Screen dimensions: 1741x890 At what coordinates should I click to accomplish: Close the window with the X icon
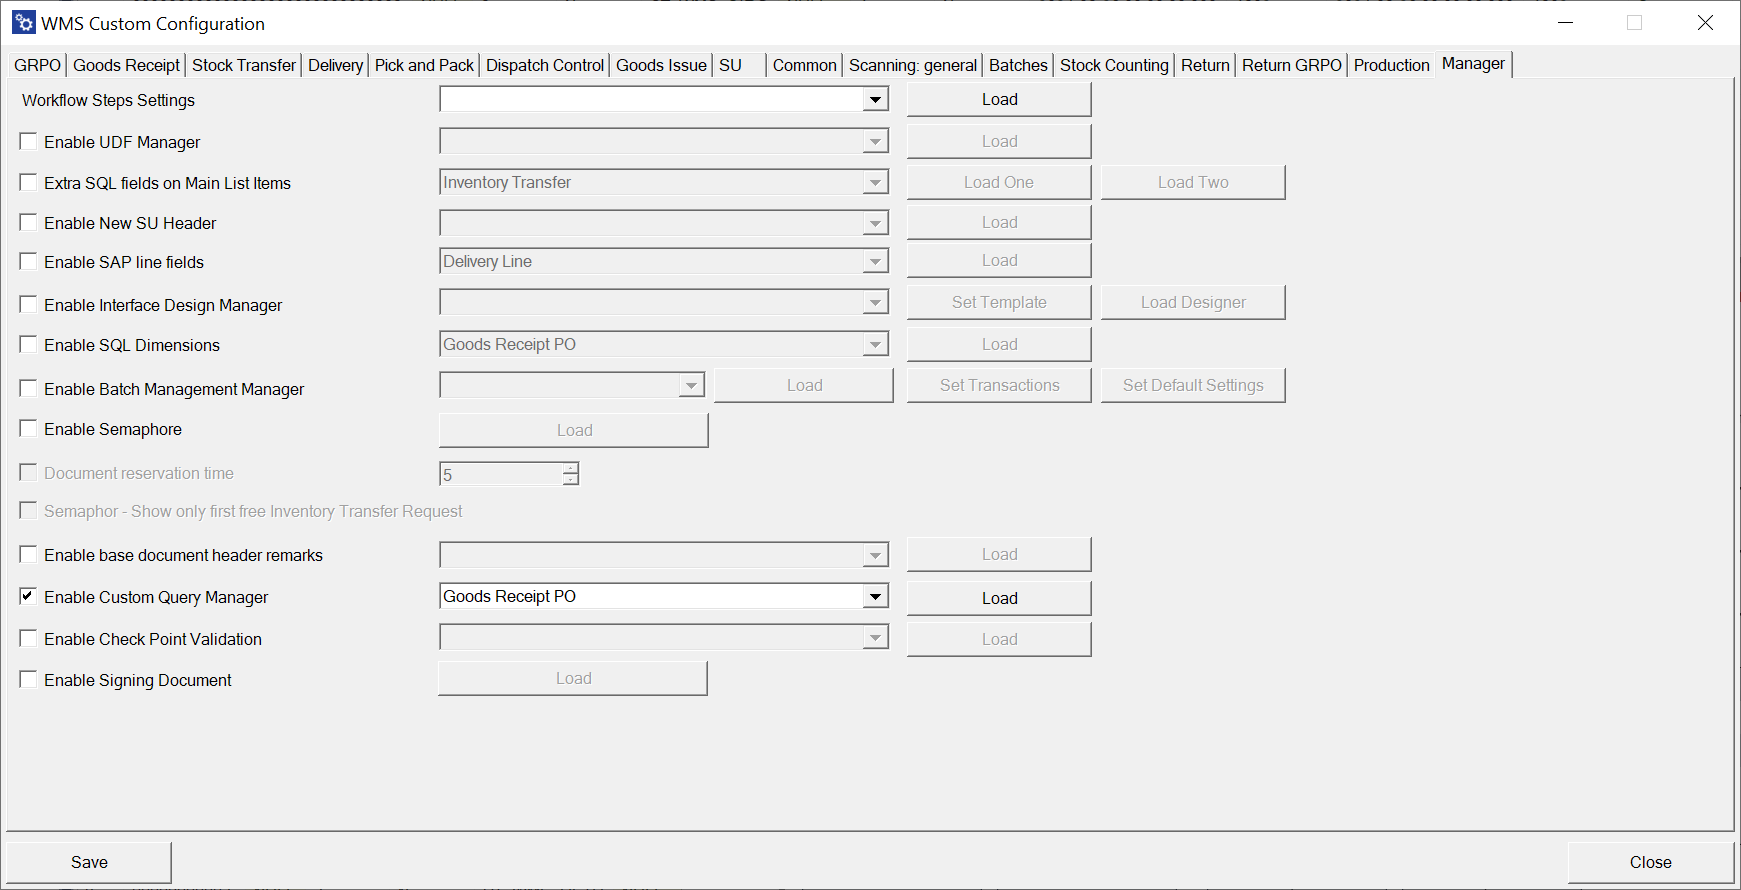click(x=1705, y=22)
